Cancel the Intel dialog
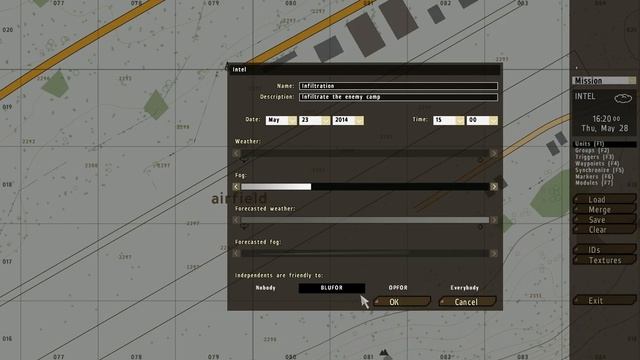640x360 pixels. 468,302
